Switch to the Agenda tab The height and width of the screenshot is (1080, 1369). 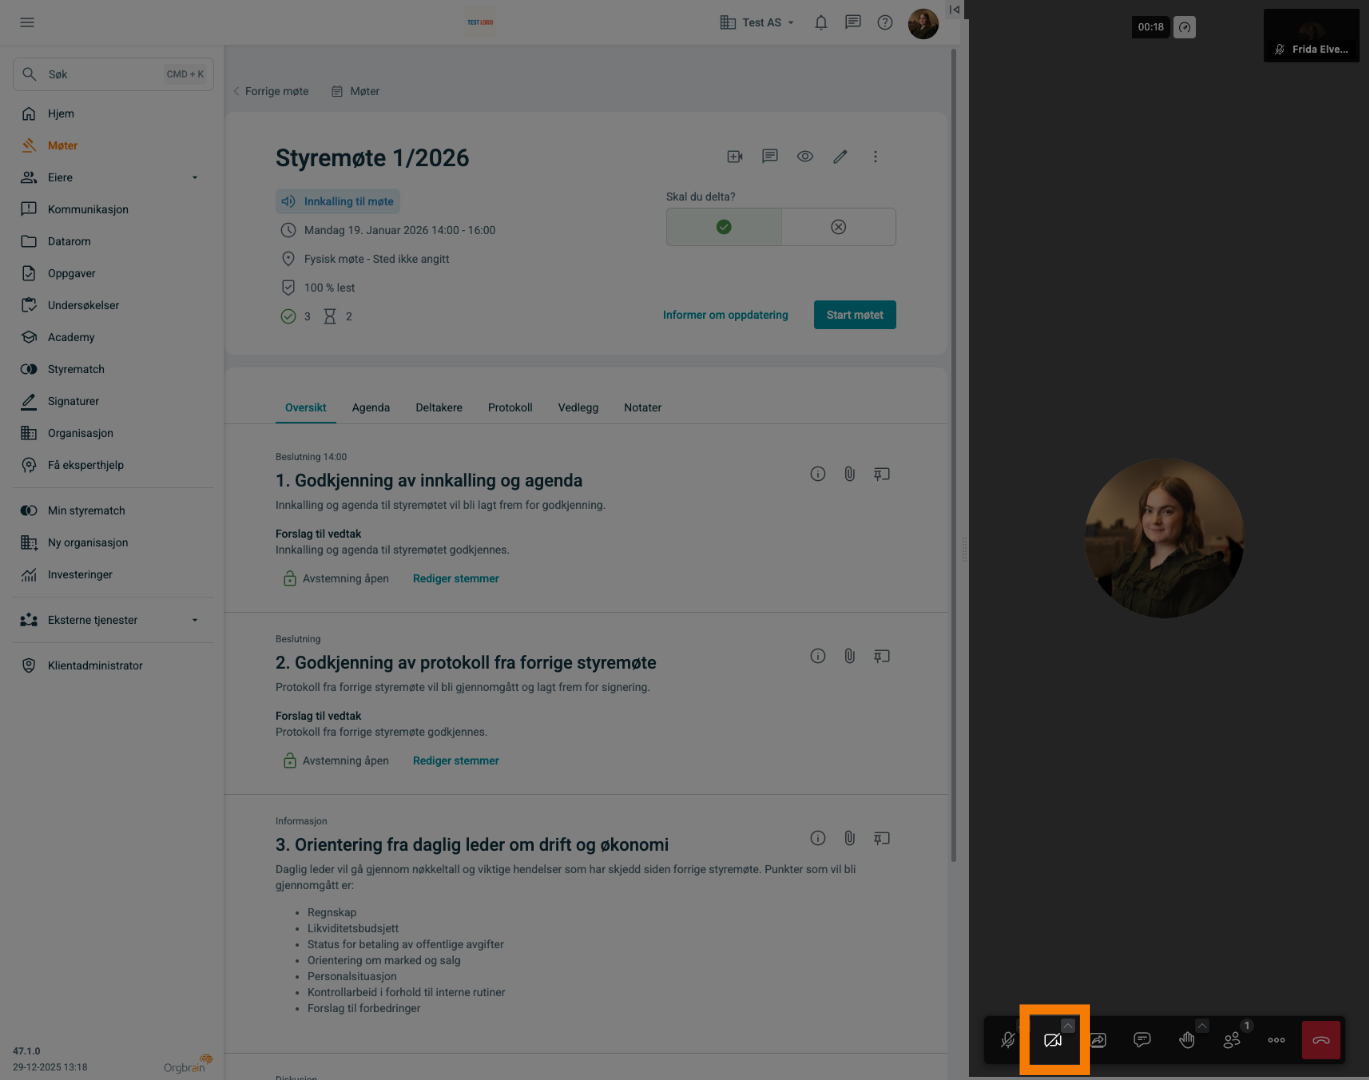(x=371, y=408)
